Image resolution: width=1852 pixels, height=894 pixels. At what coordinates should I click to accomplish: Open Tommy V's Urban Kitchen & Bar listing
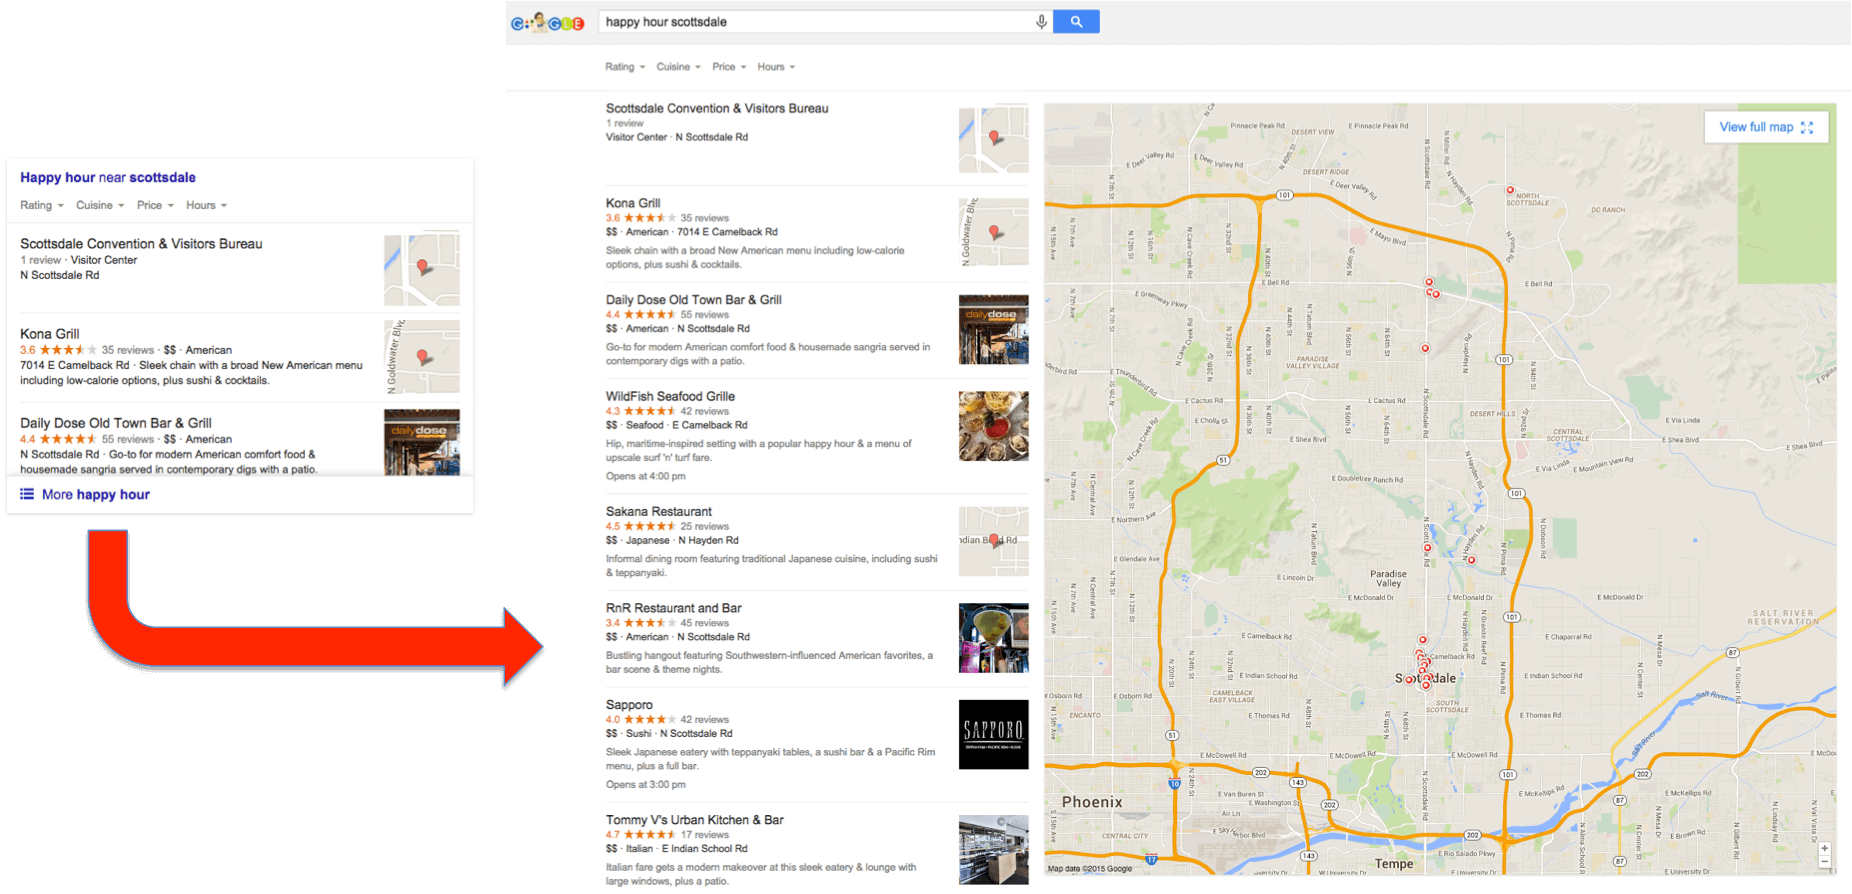(694, 820)
